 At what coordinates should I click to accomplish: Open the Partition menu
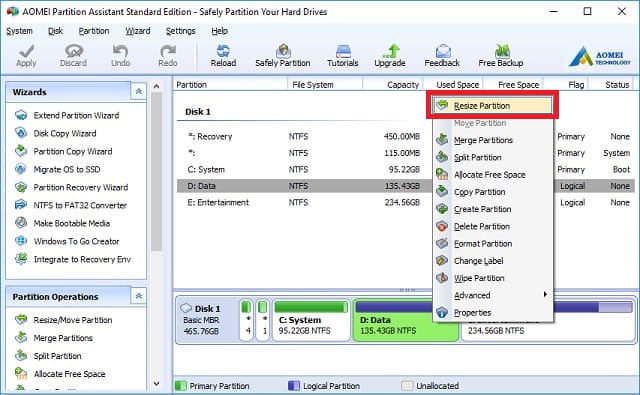[94, 31]
